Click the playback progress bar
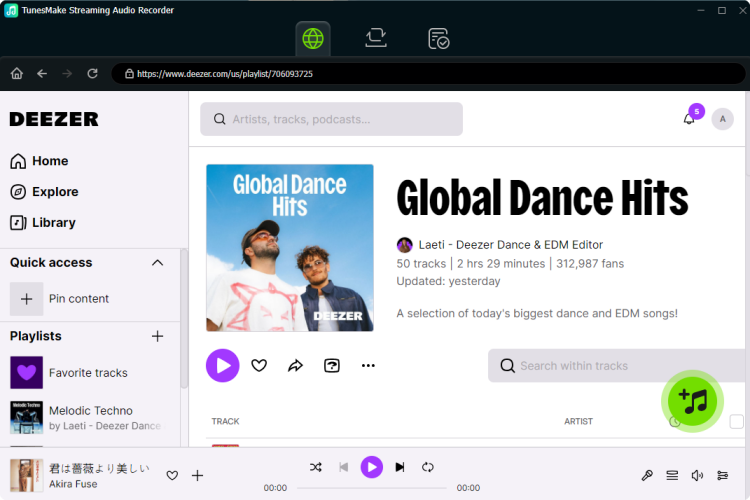 click(372, 488)
